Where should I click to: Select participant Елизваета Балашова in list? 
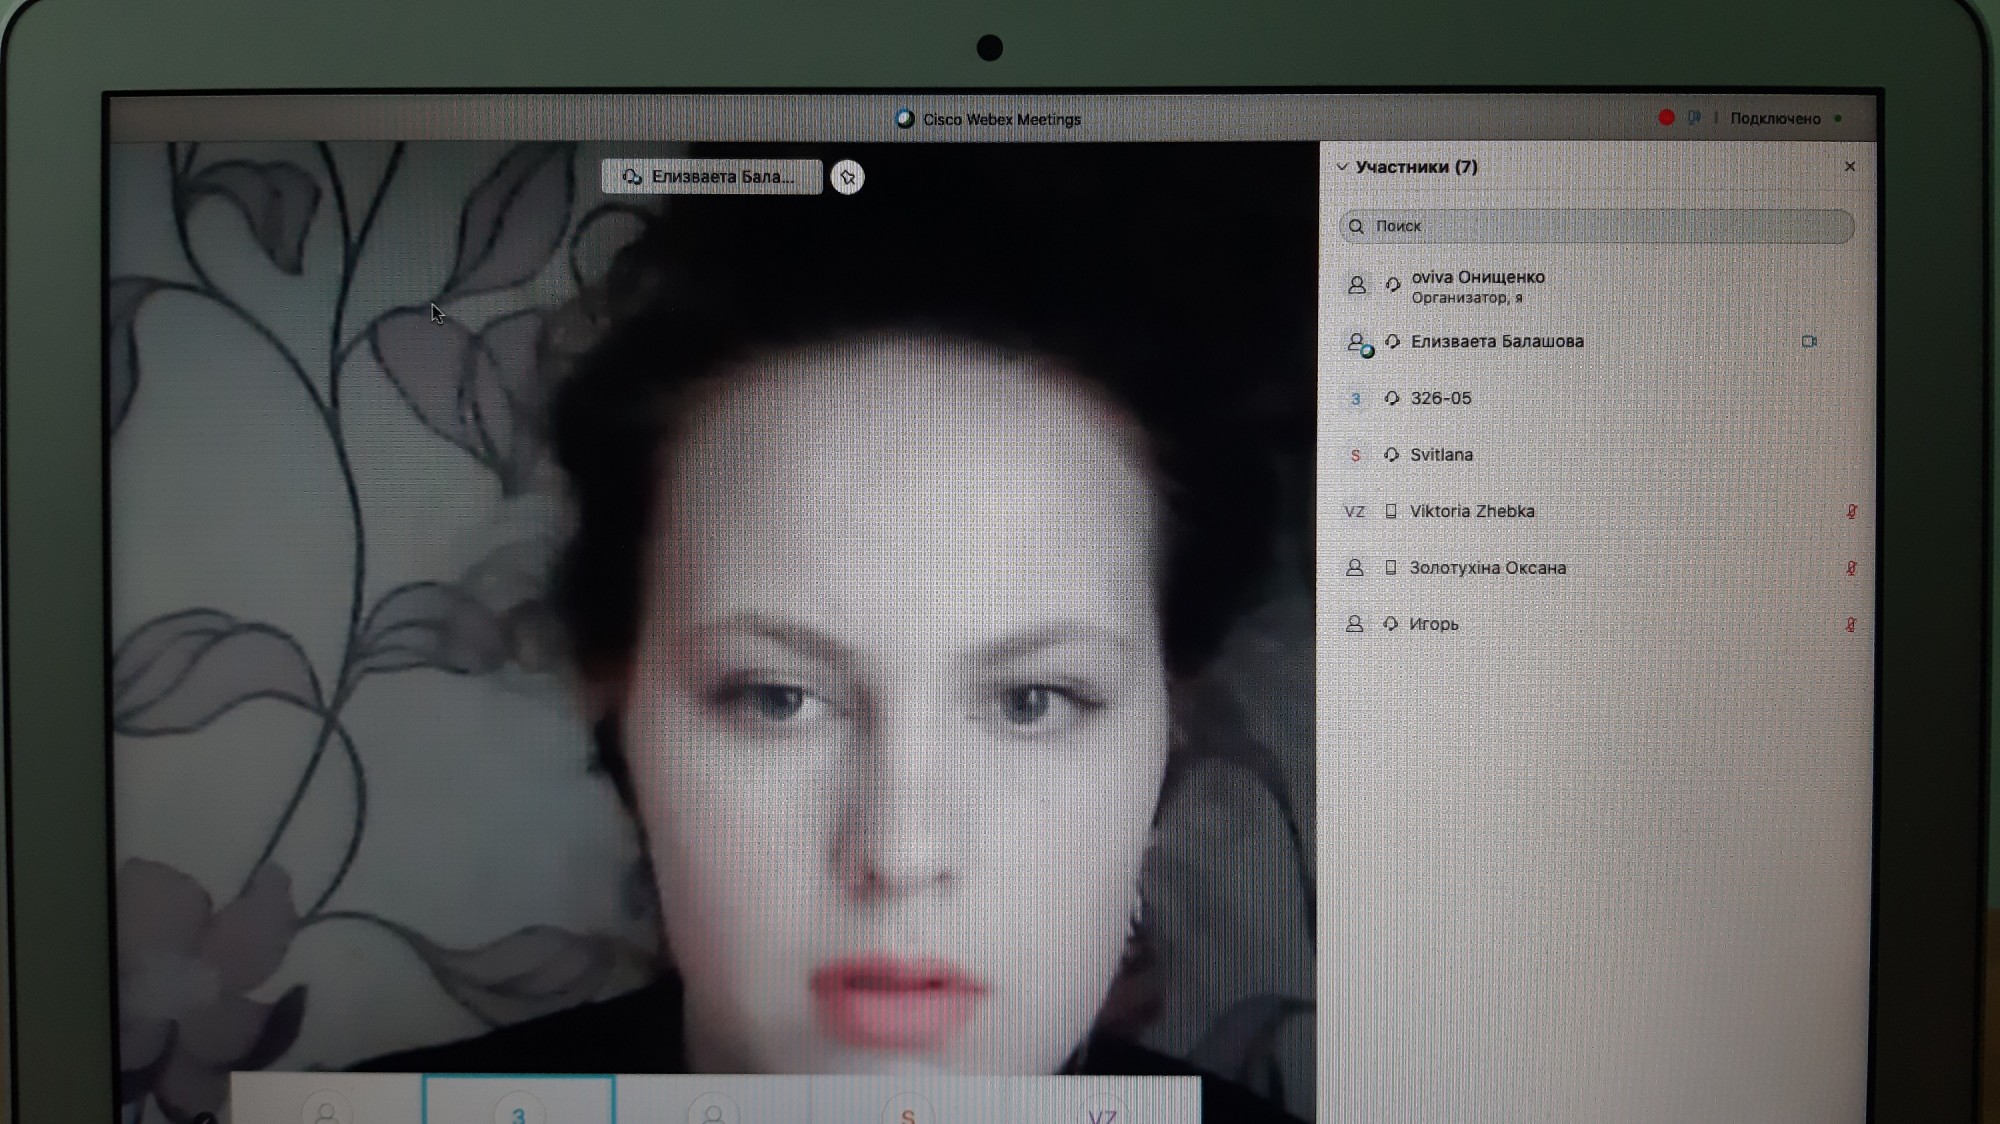click(1596, 342)
